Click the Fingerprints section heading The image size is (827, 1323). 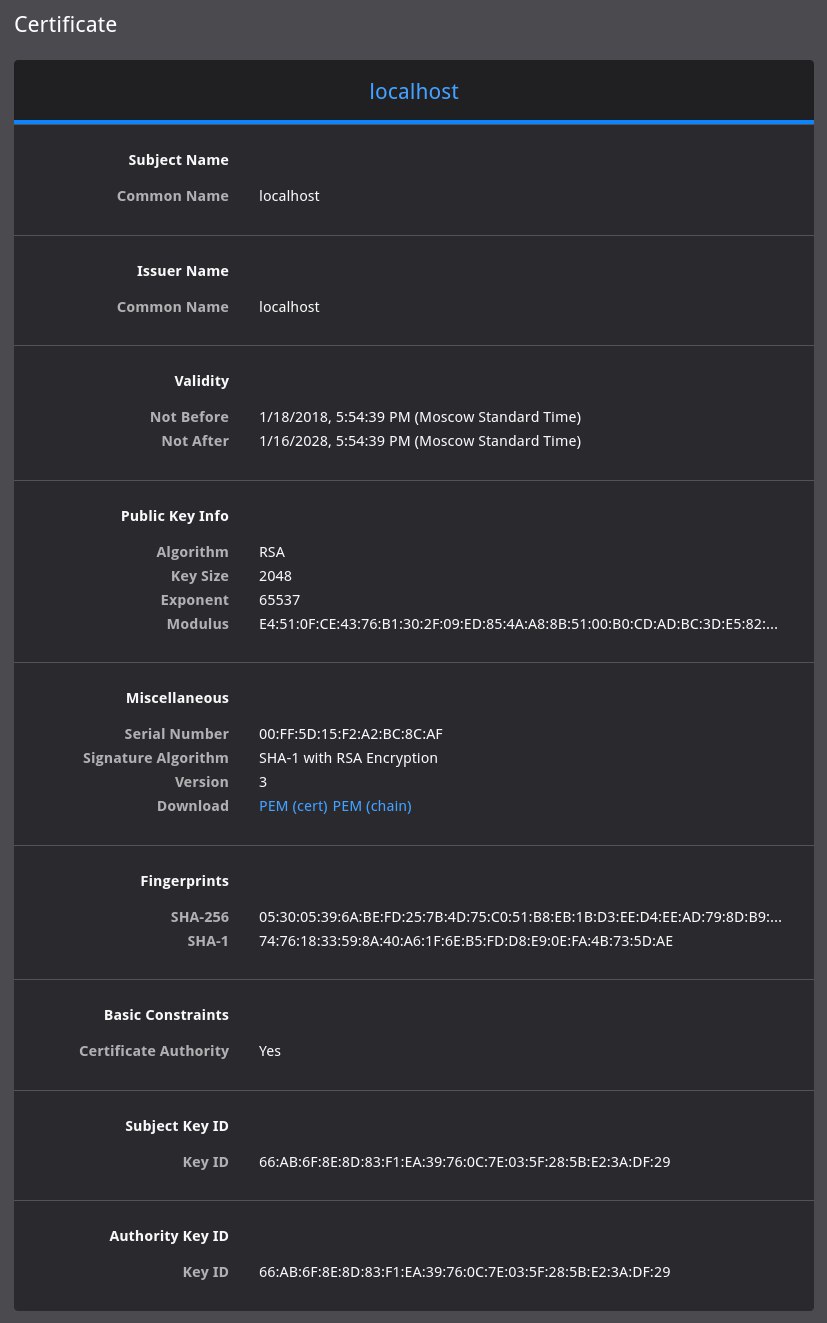[184, 881]
